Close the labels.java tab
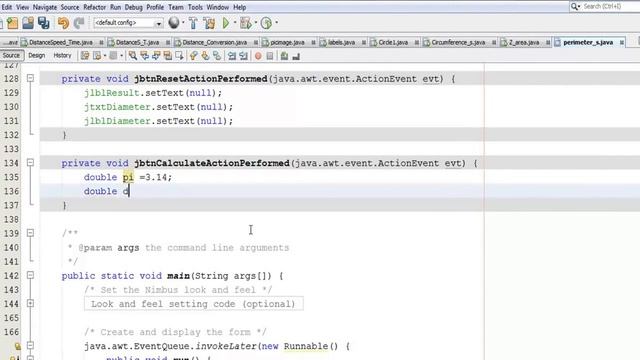The height and width of the screenshot is (360, 640). [x=364, y=42]
